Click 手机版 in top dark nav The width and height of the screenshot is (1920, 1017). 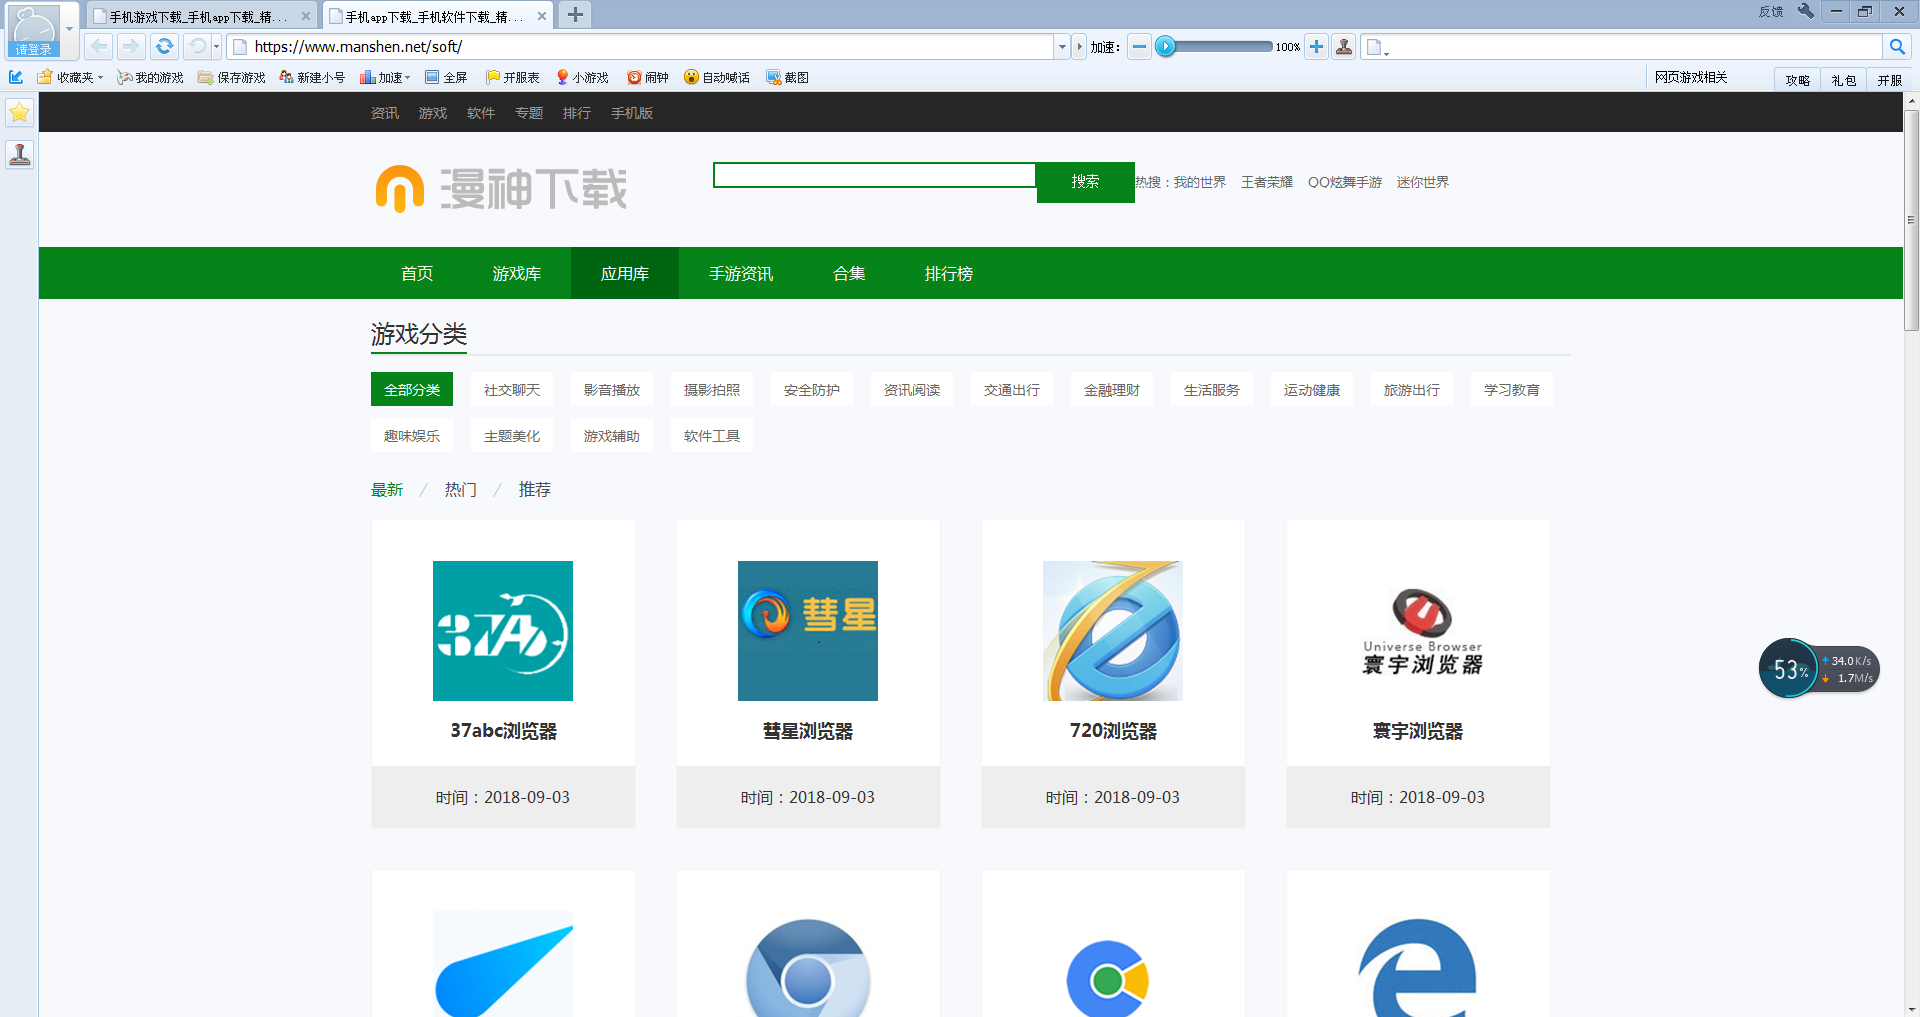pos(632,113)
